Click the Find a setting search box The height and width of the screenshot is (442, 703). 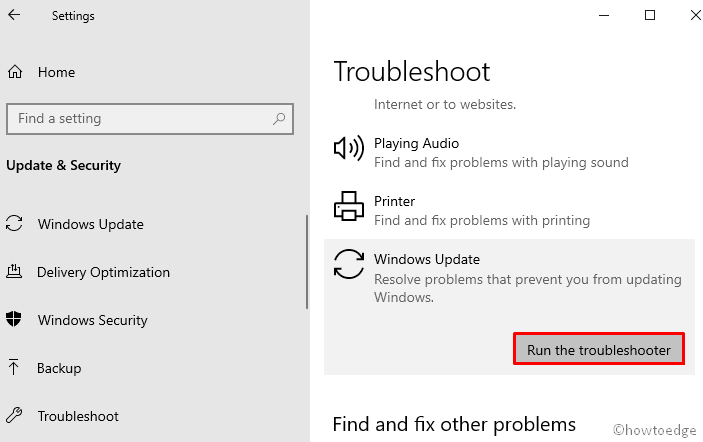click(140, 119)
